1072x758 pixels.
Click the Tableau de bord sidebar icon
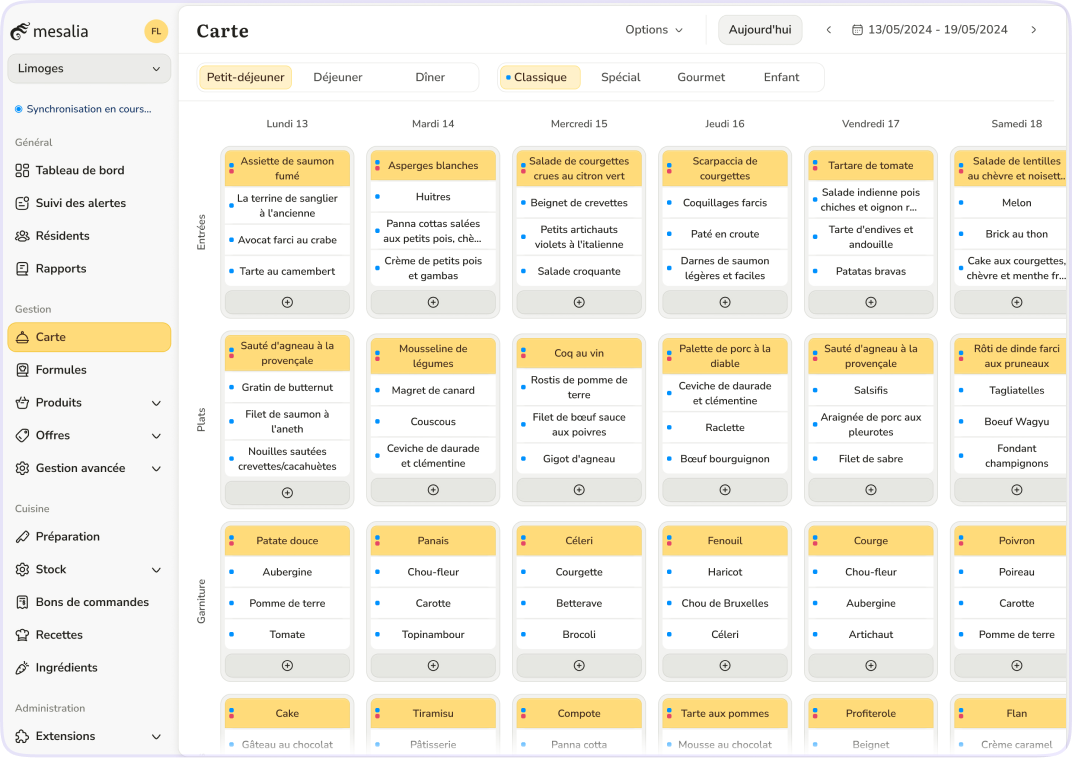(22, 171)
